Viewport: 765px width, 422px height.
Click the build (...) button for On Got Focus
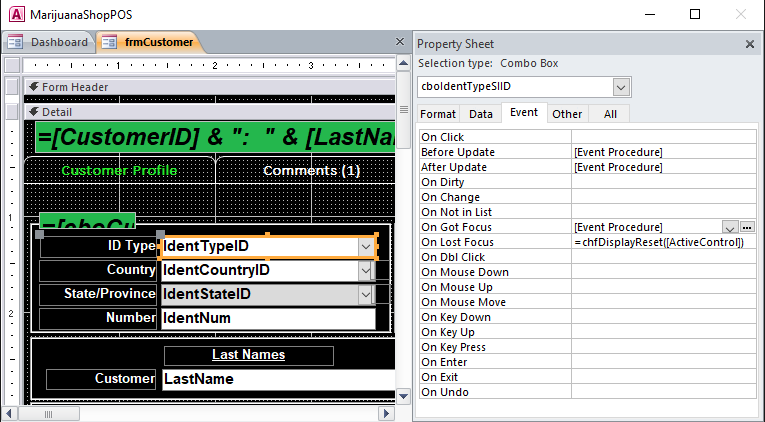(x=746, y=227)
